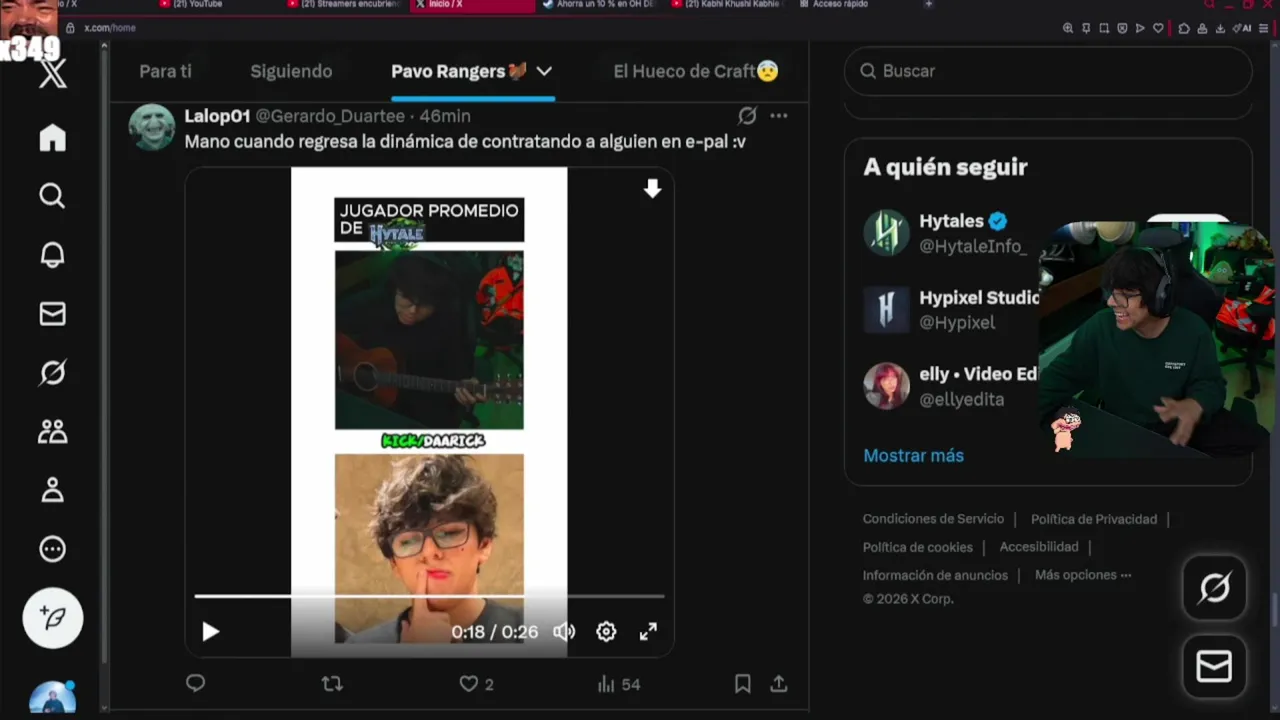The width and height of the screenshot is (1280, 720).
Task: Click the video download arrow icon
Action: pyautogui.click(x=652, y=189)
